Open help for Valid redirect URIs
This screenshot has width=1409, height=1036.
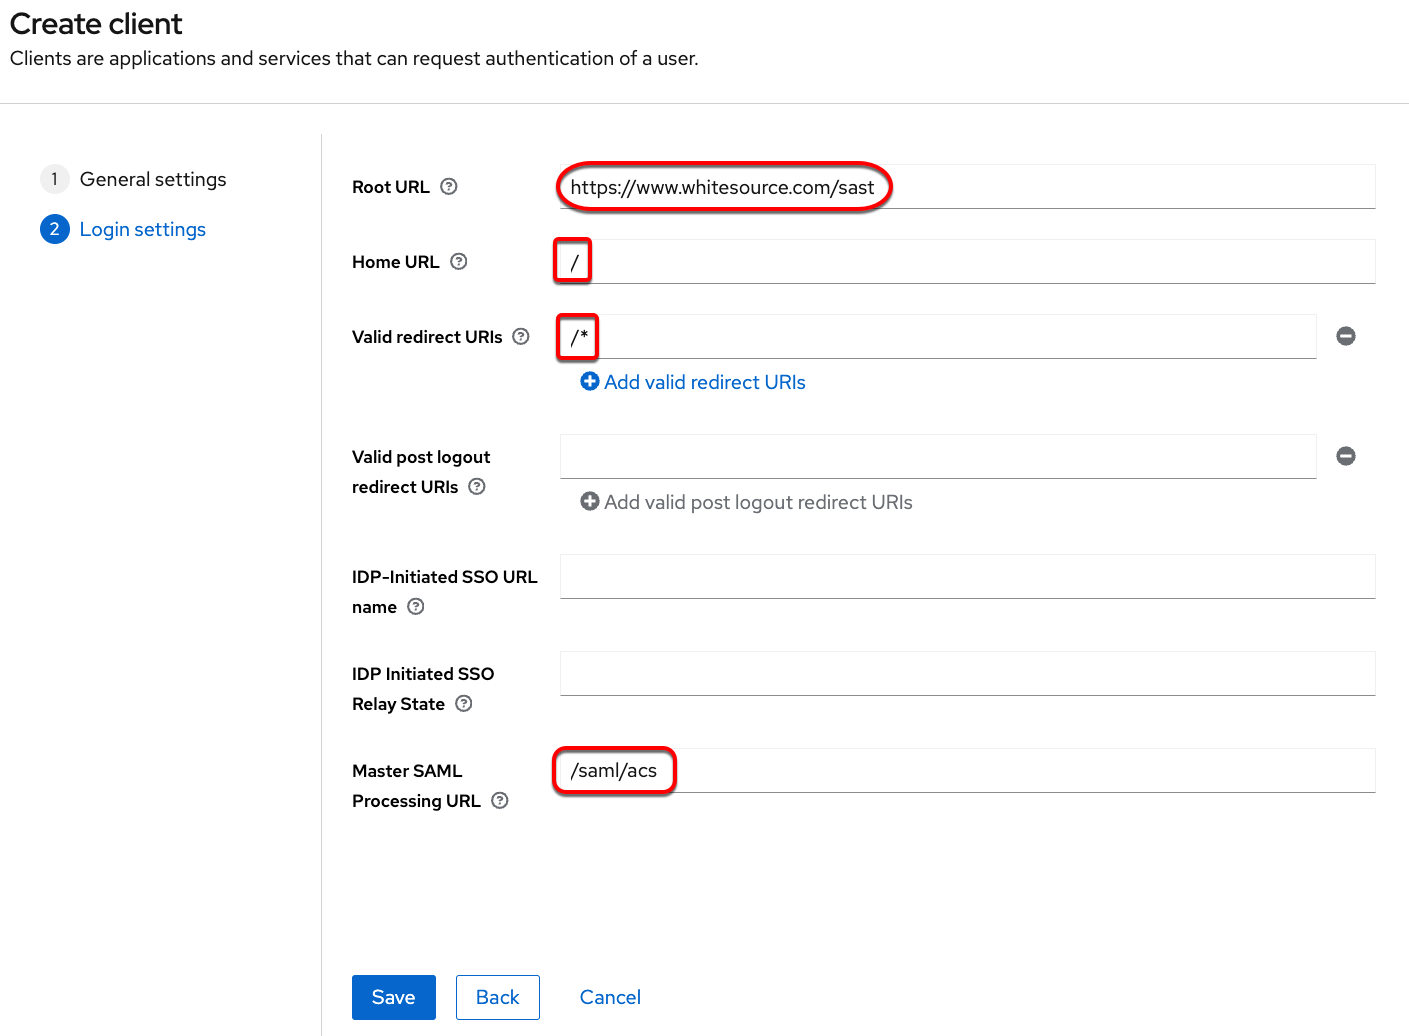coord(521,336)
